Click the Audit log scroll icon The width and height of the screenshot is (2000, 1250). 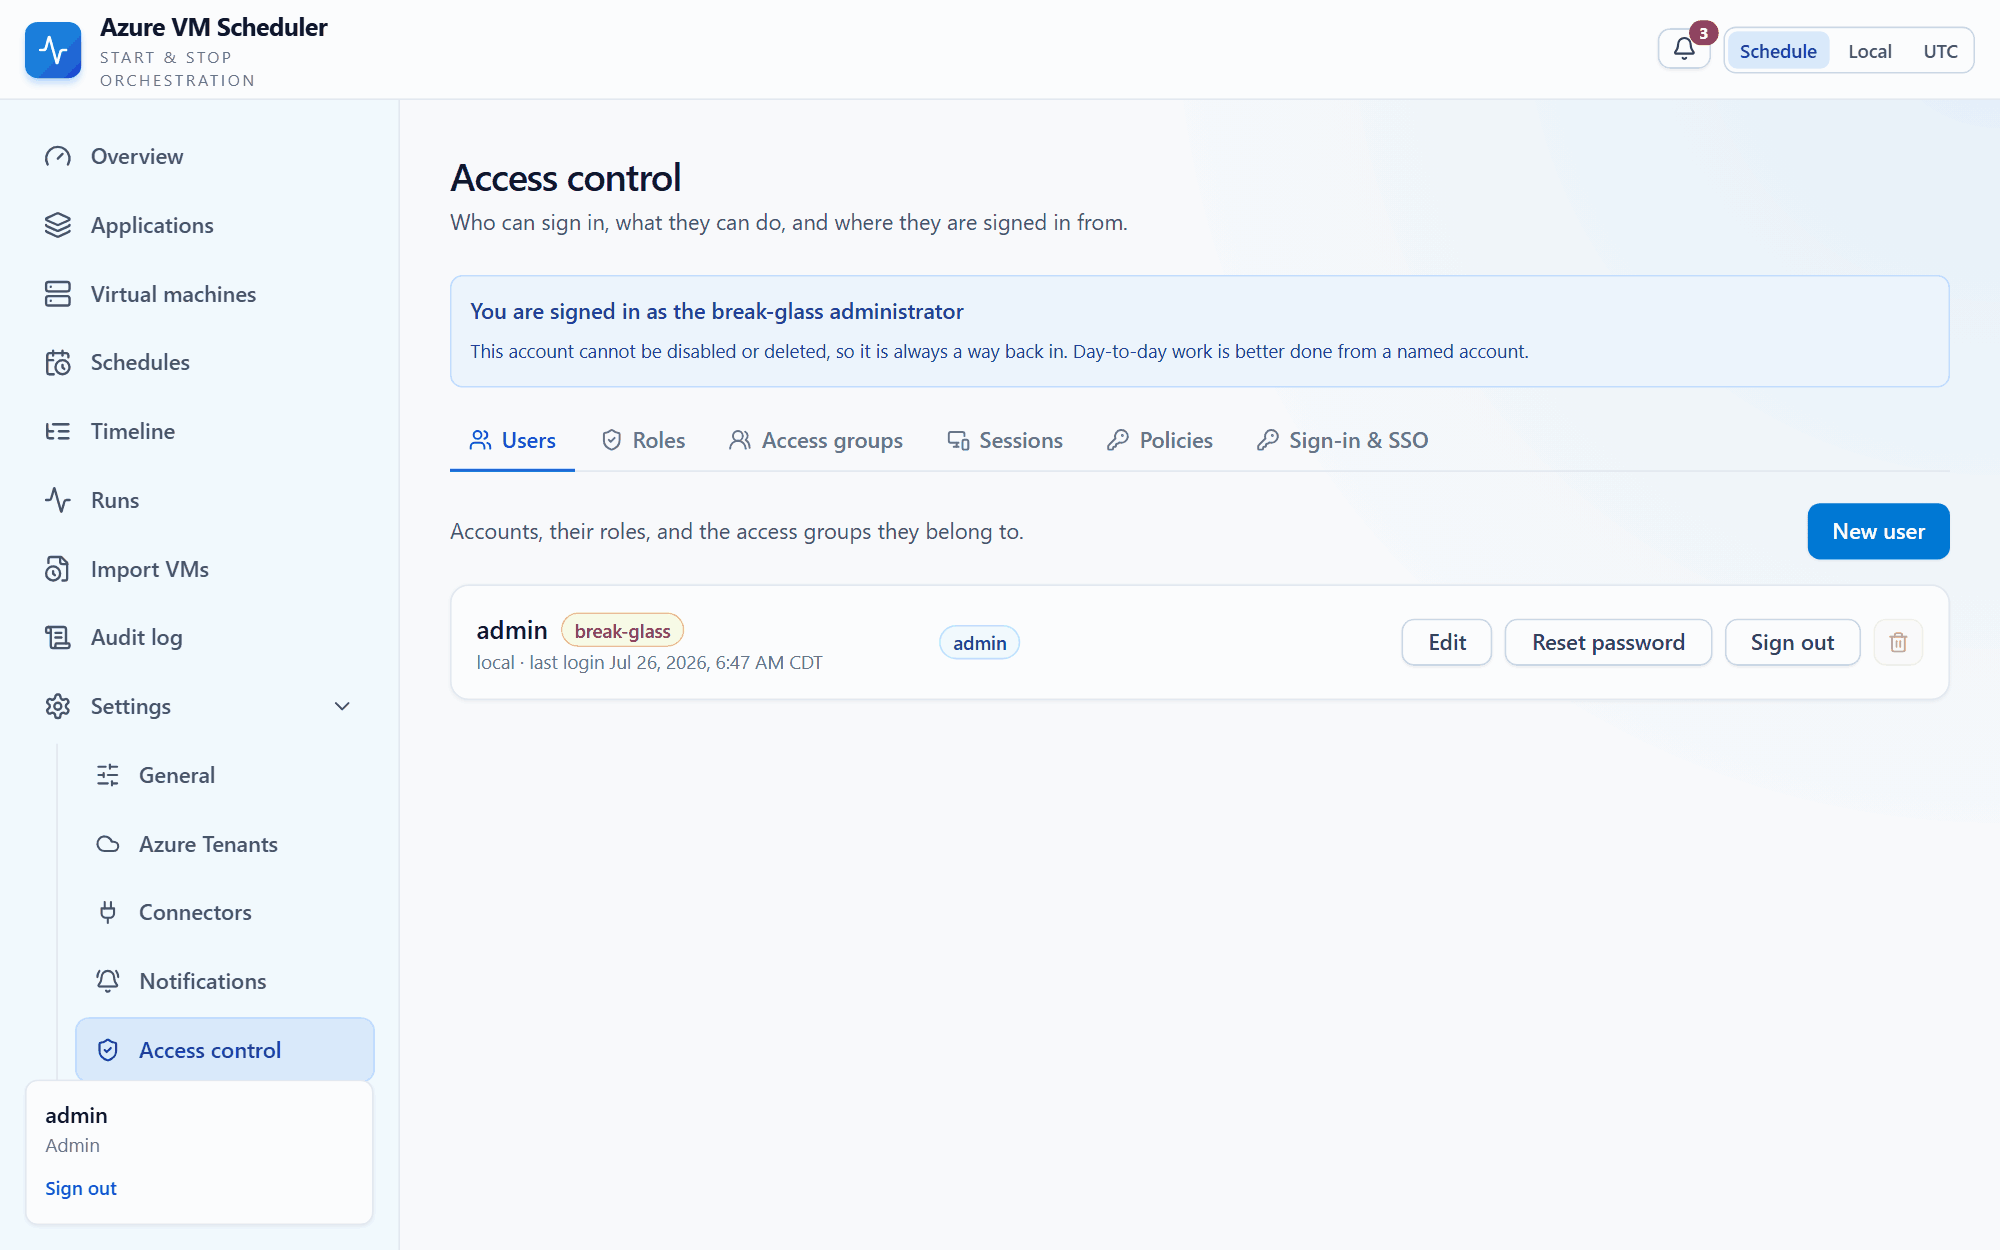pyautogui.click(x=58, y=638)
